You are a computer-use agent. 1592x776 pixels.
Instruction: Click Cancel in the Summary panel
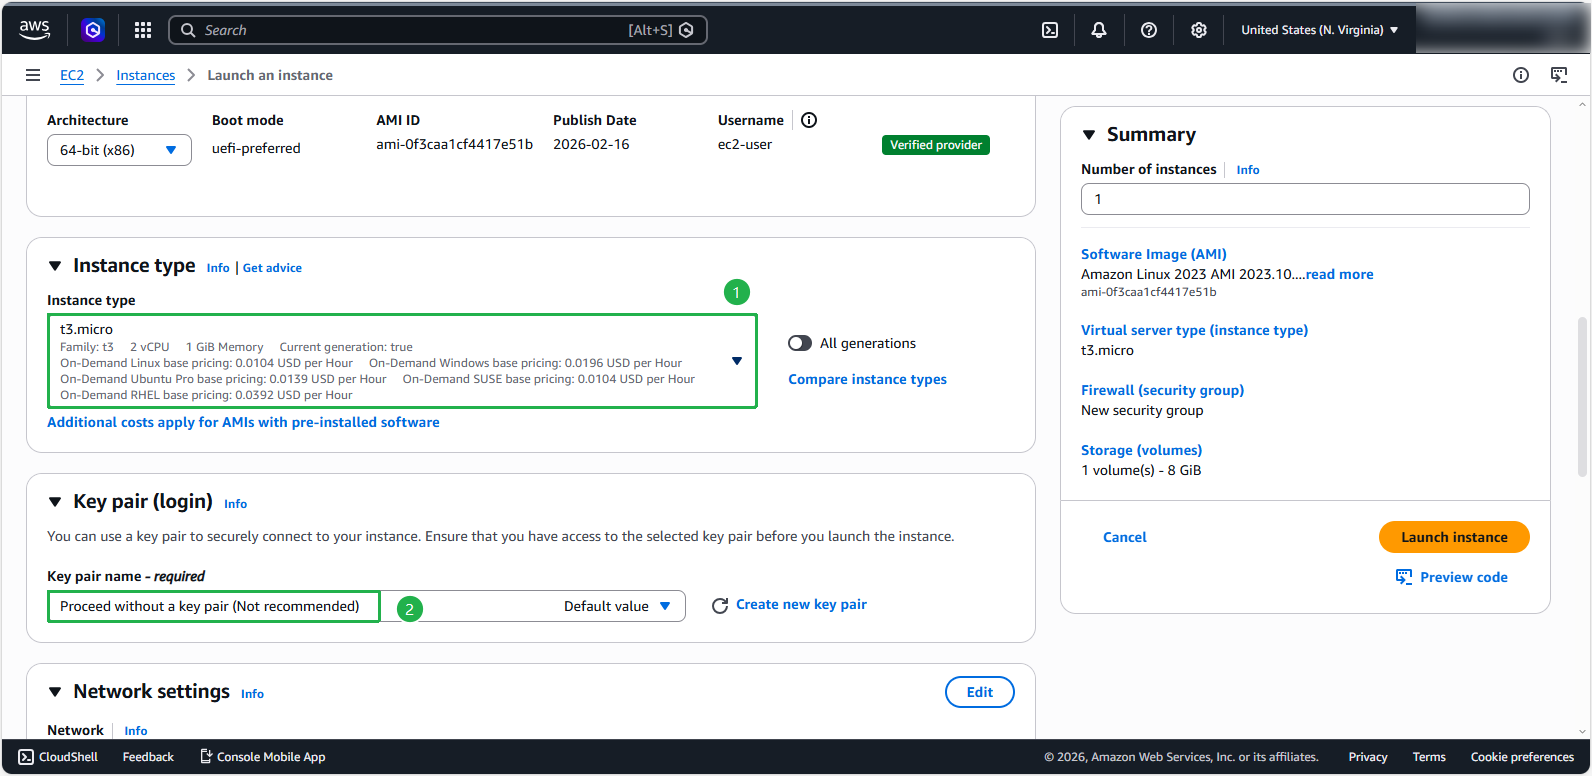point(1124,537)
